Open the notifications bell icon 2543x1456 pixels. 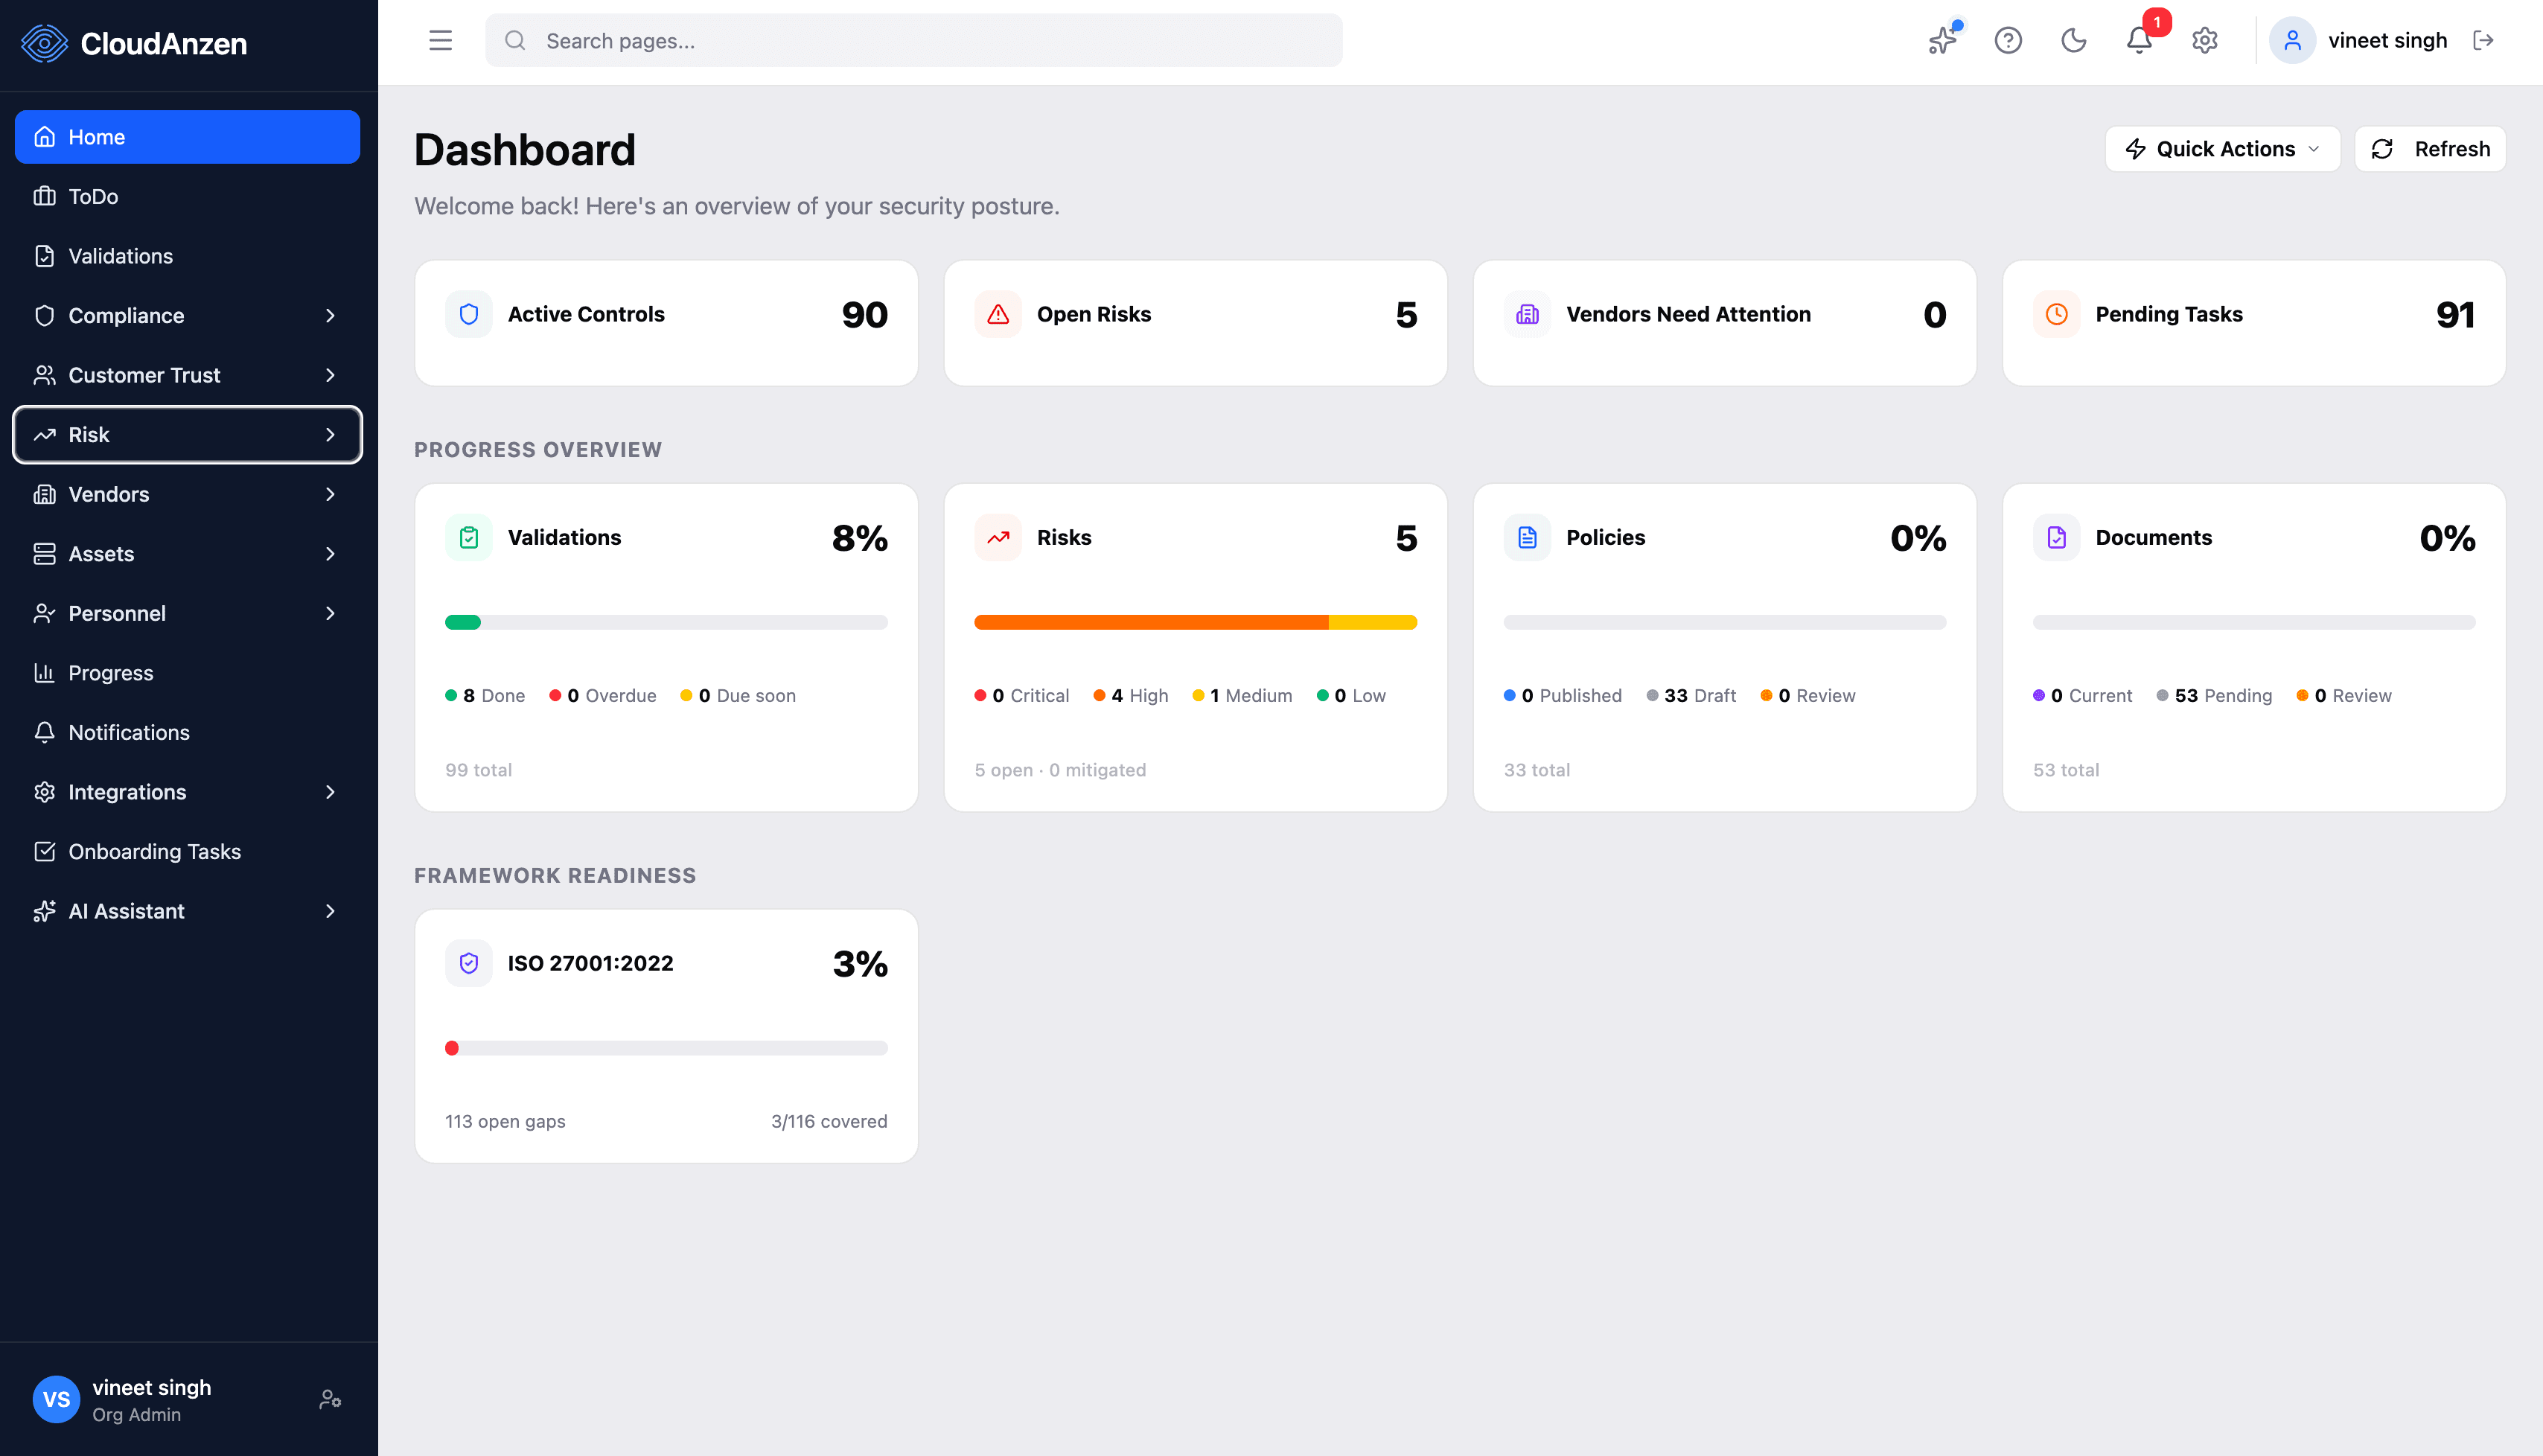[x=2139, y=41]
